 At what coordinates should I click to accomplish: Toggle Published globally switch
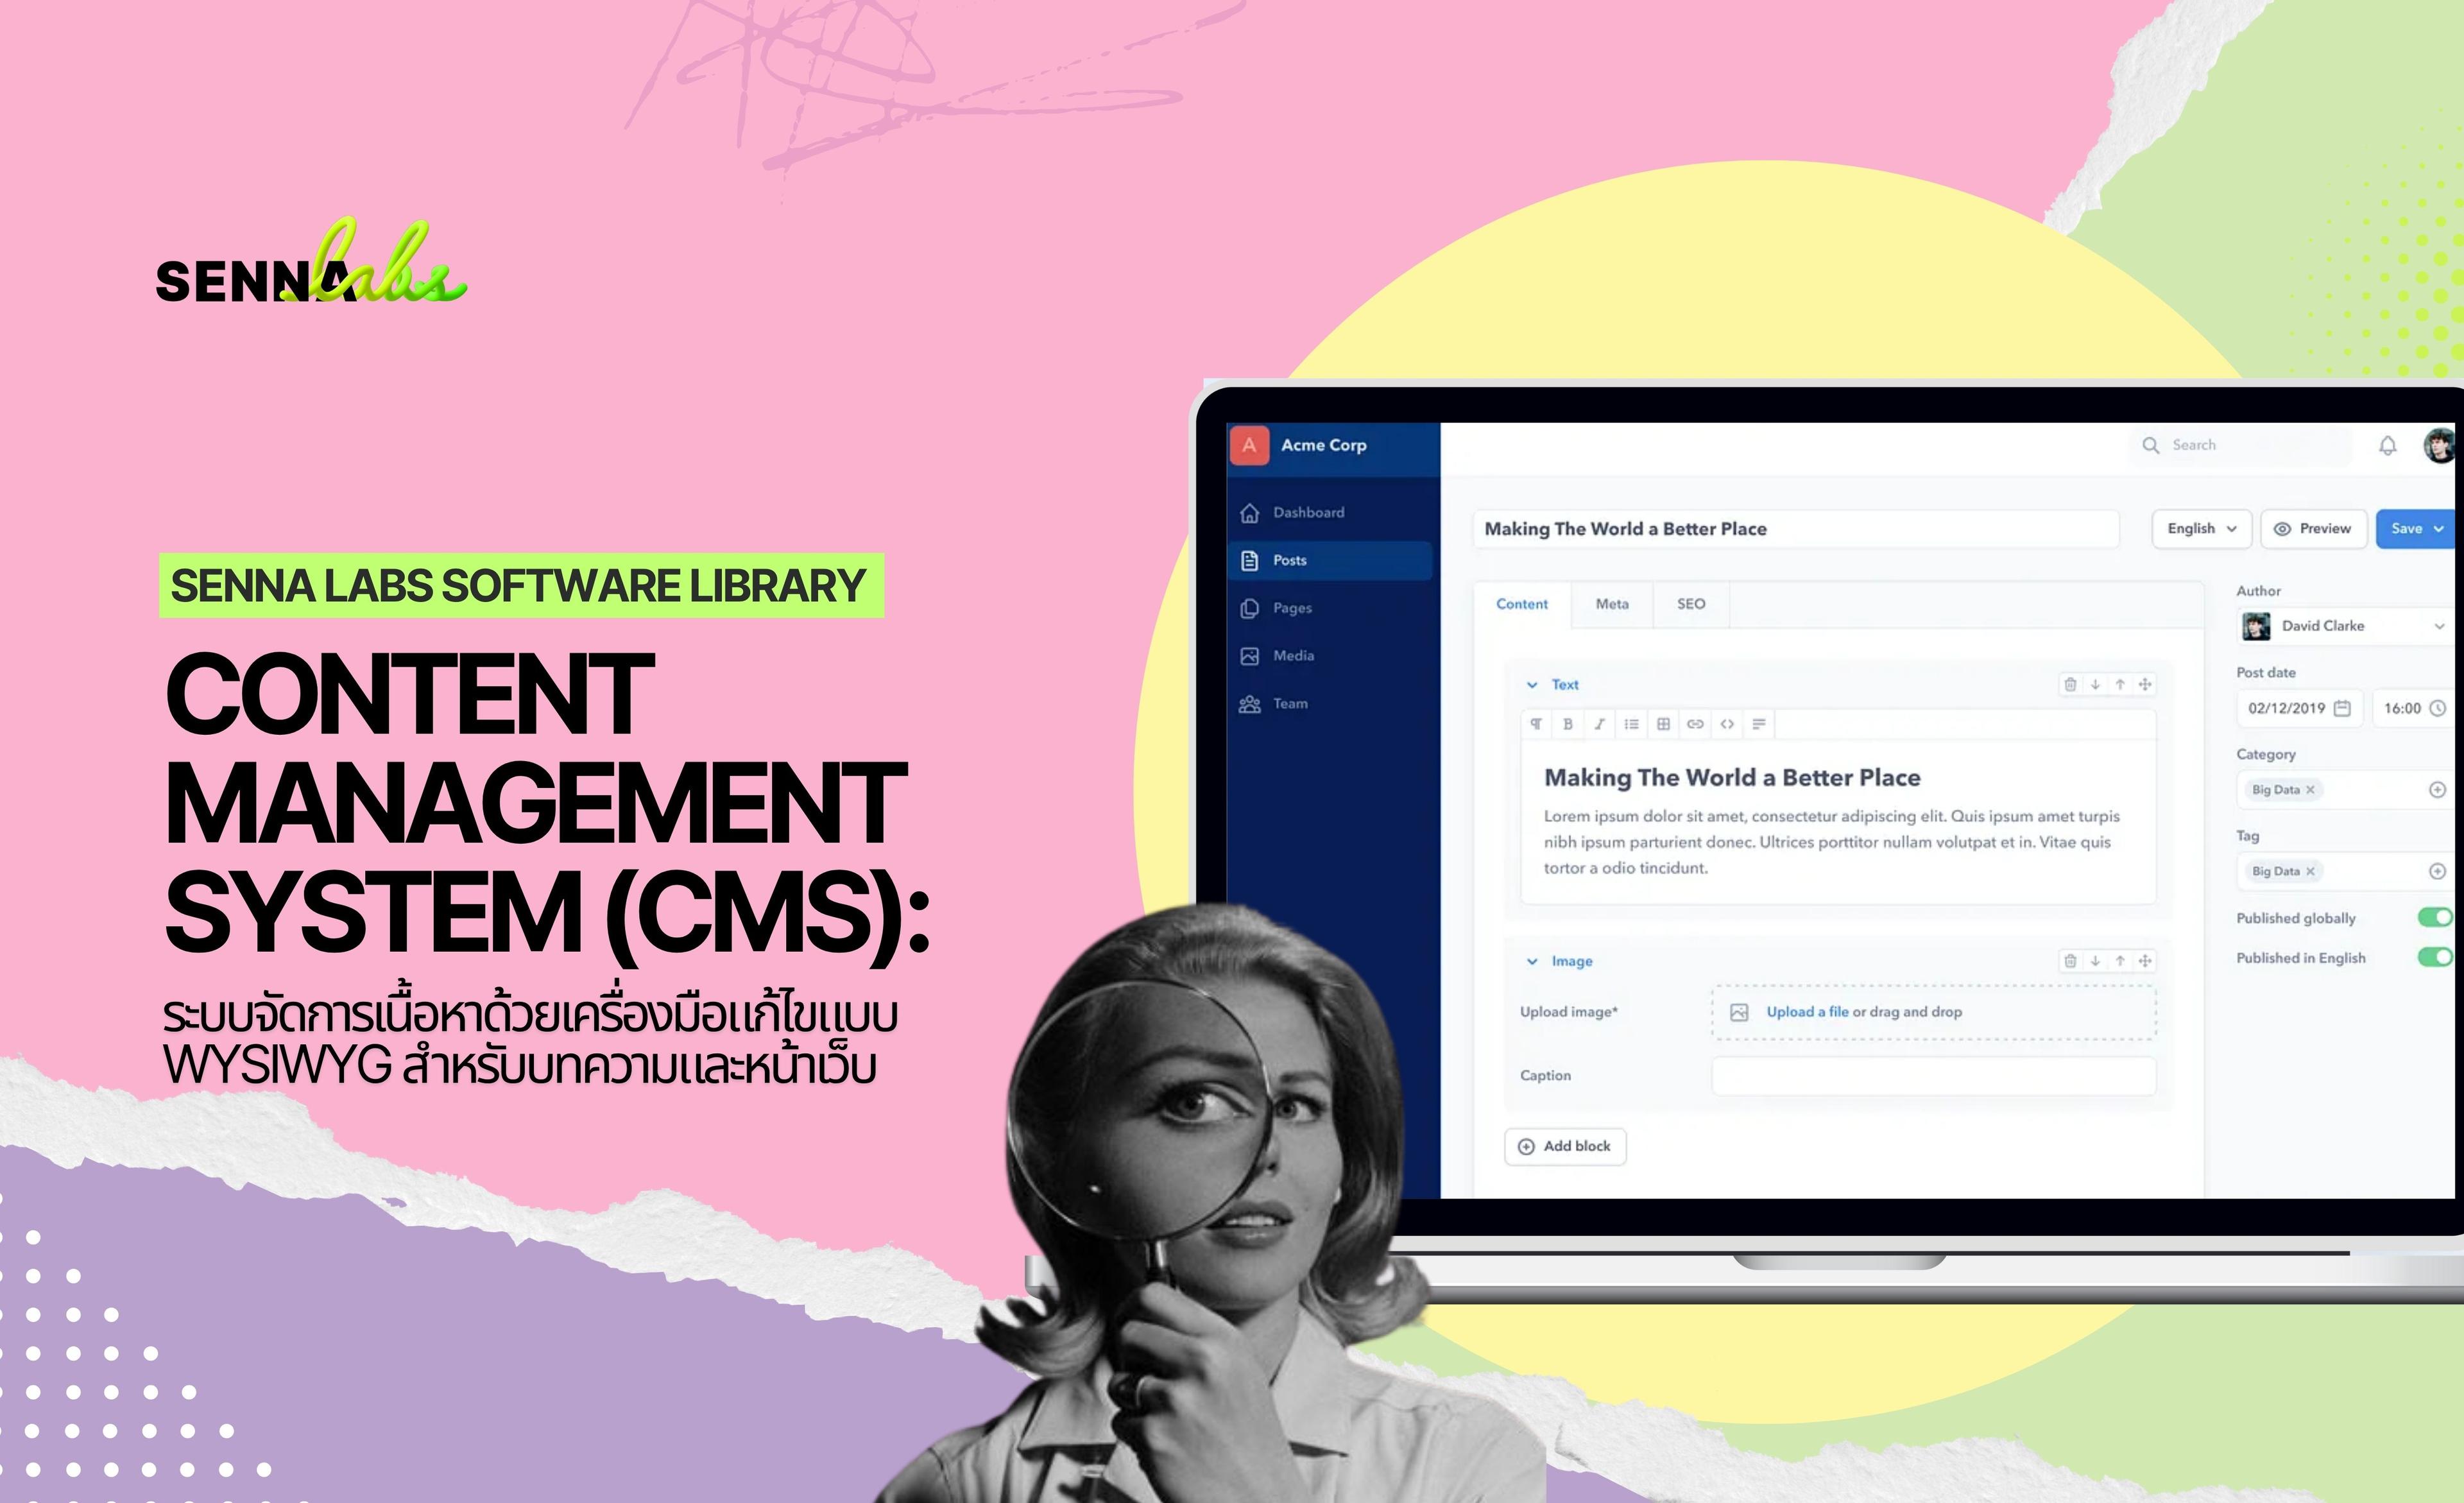[2435, 918]
